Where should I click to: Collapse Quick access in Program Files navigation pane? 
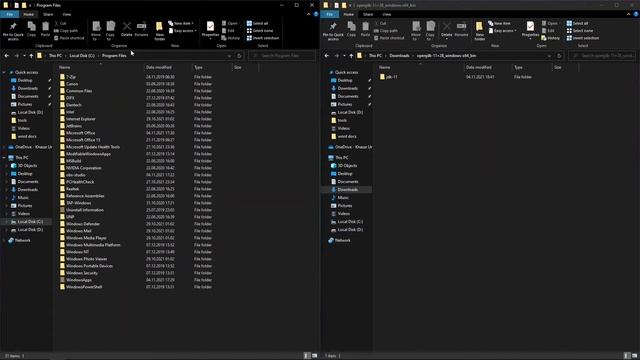[x=4, y=72]
